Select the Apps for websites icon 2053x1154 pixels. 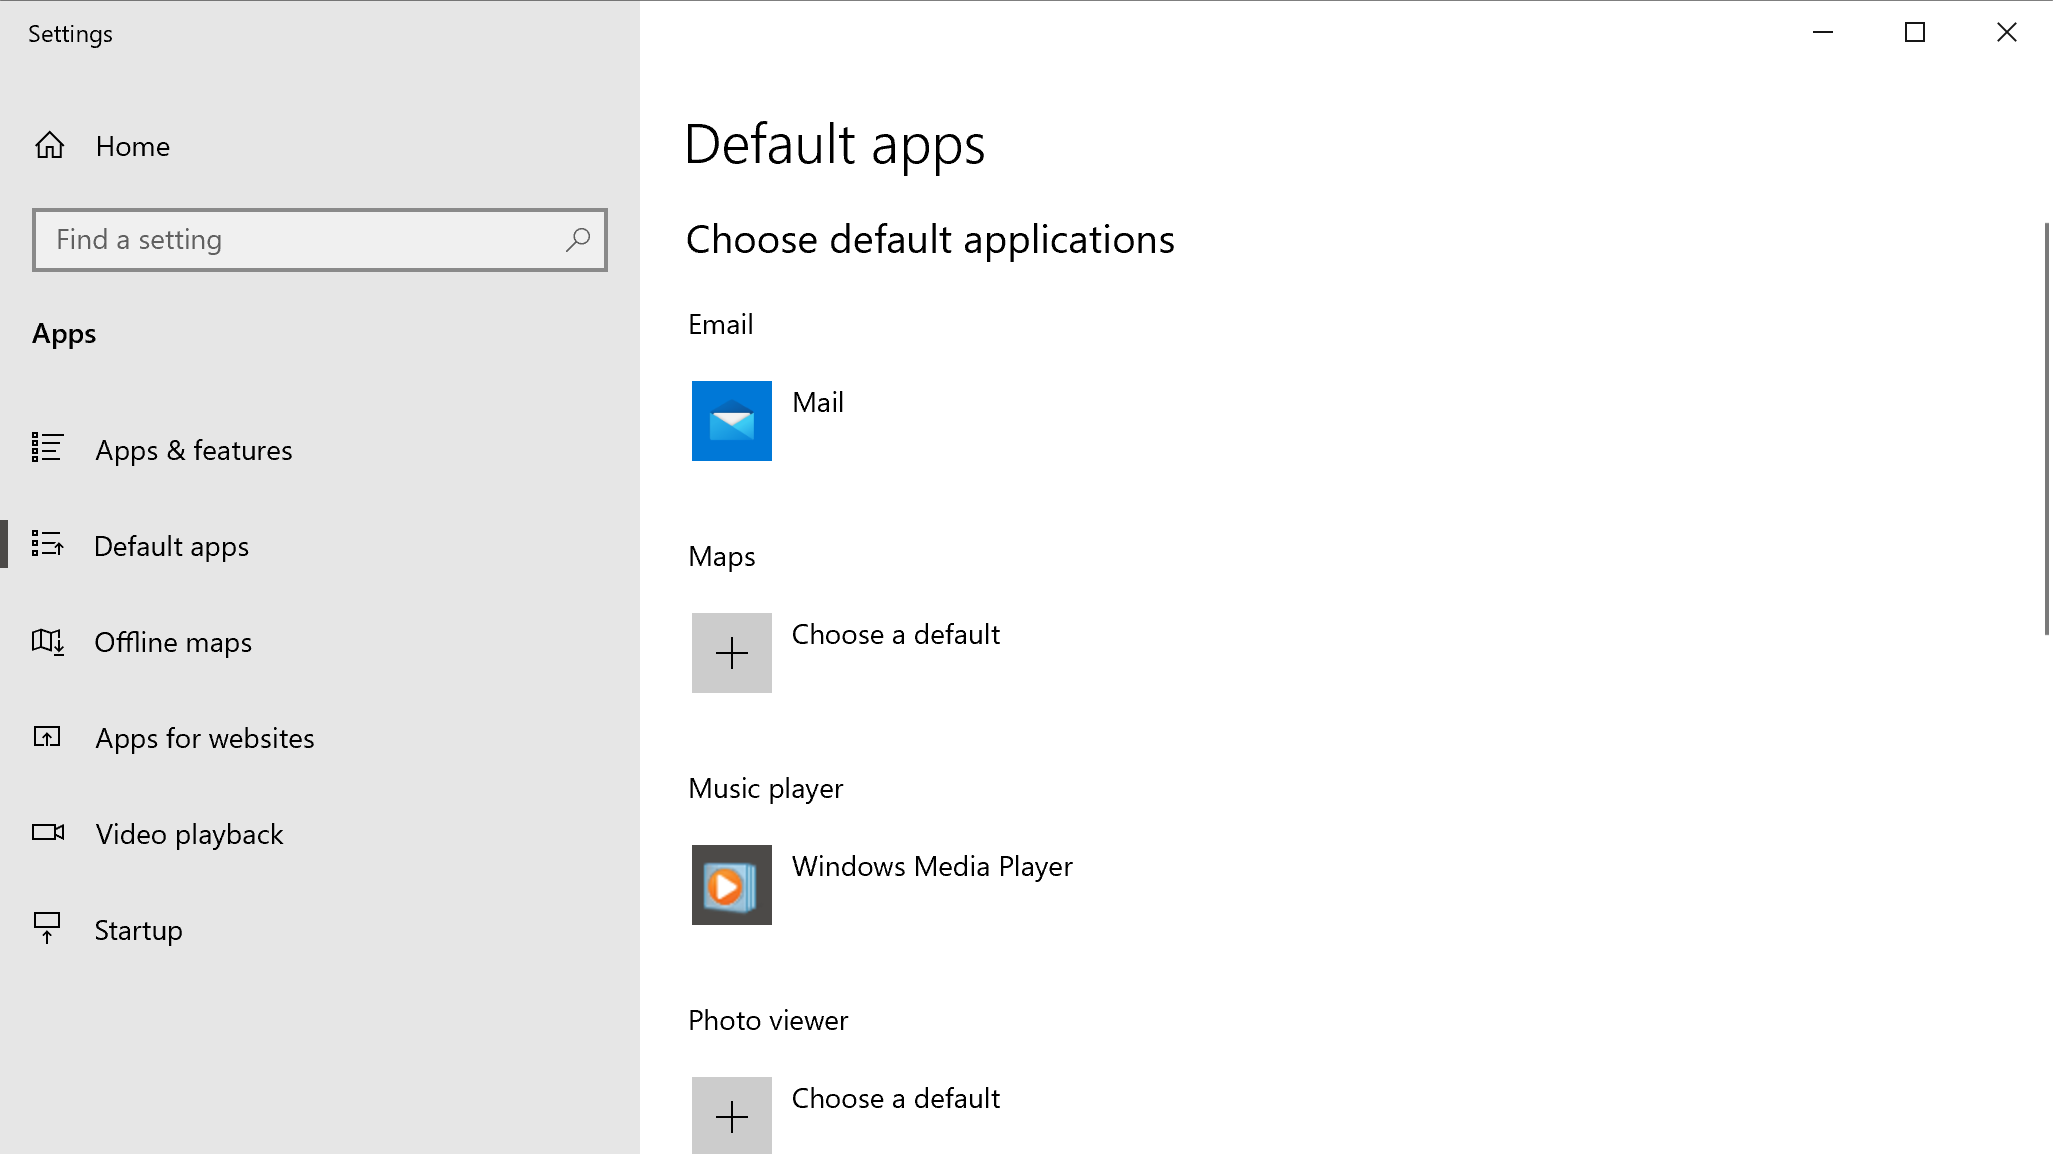(47, 737)
